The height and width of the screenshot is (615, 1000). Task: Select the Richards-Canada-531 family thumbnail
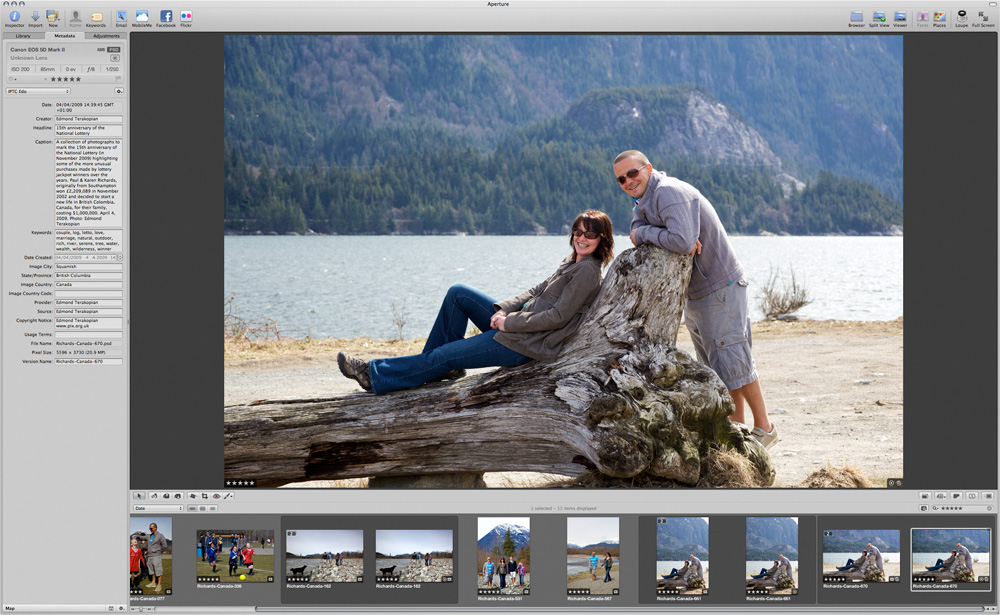(x=503, y=554)
